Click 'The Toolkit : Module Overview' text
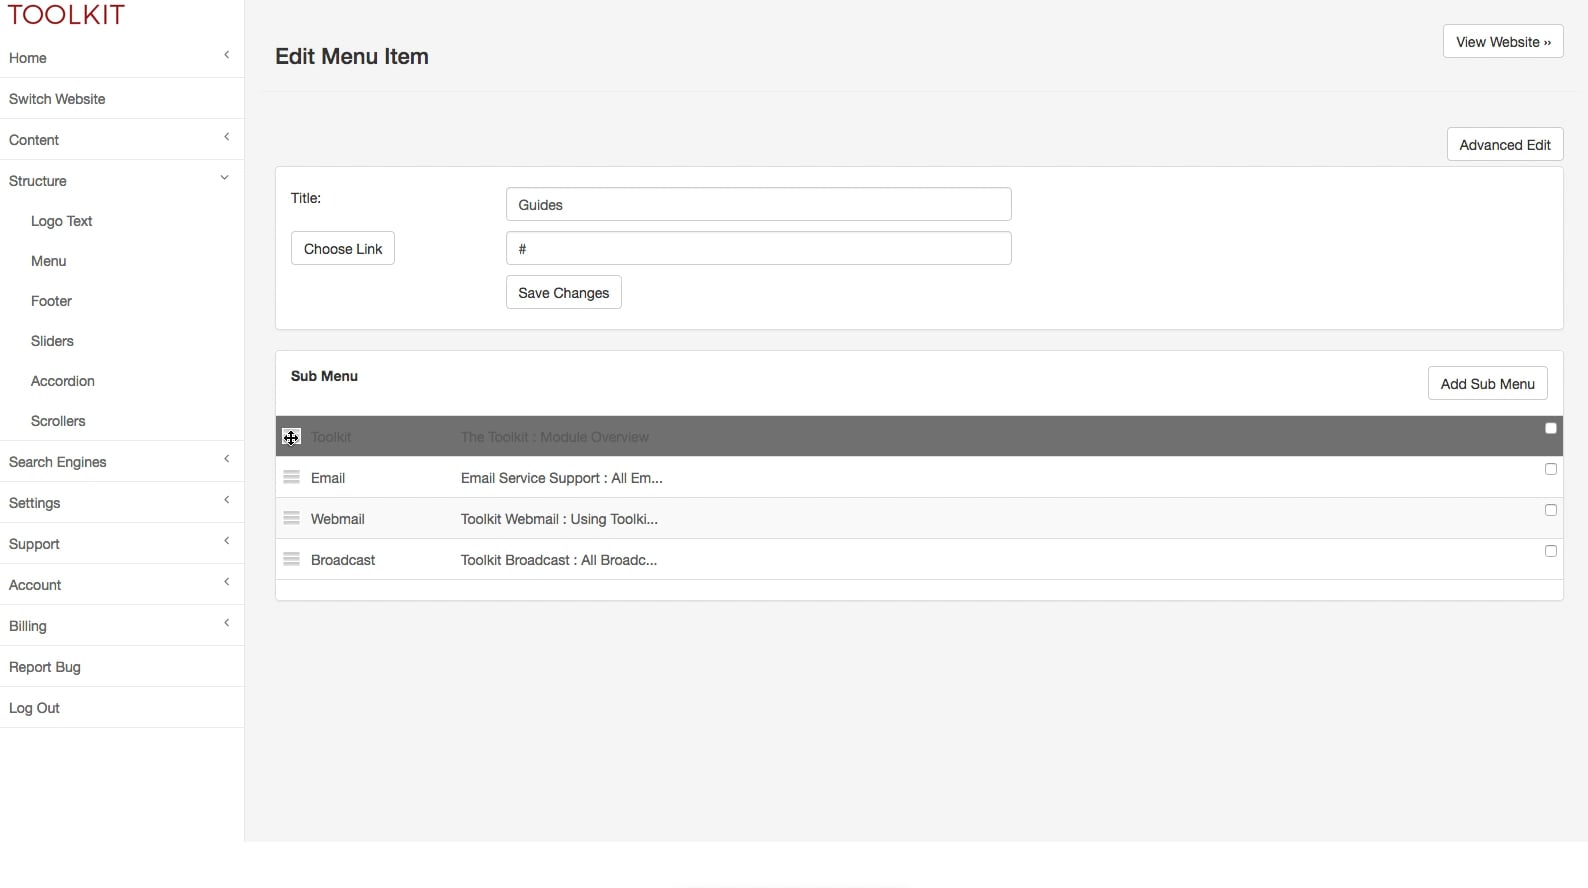1588x888 pixels. tap(555, 437)
